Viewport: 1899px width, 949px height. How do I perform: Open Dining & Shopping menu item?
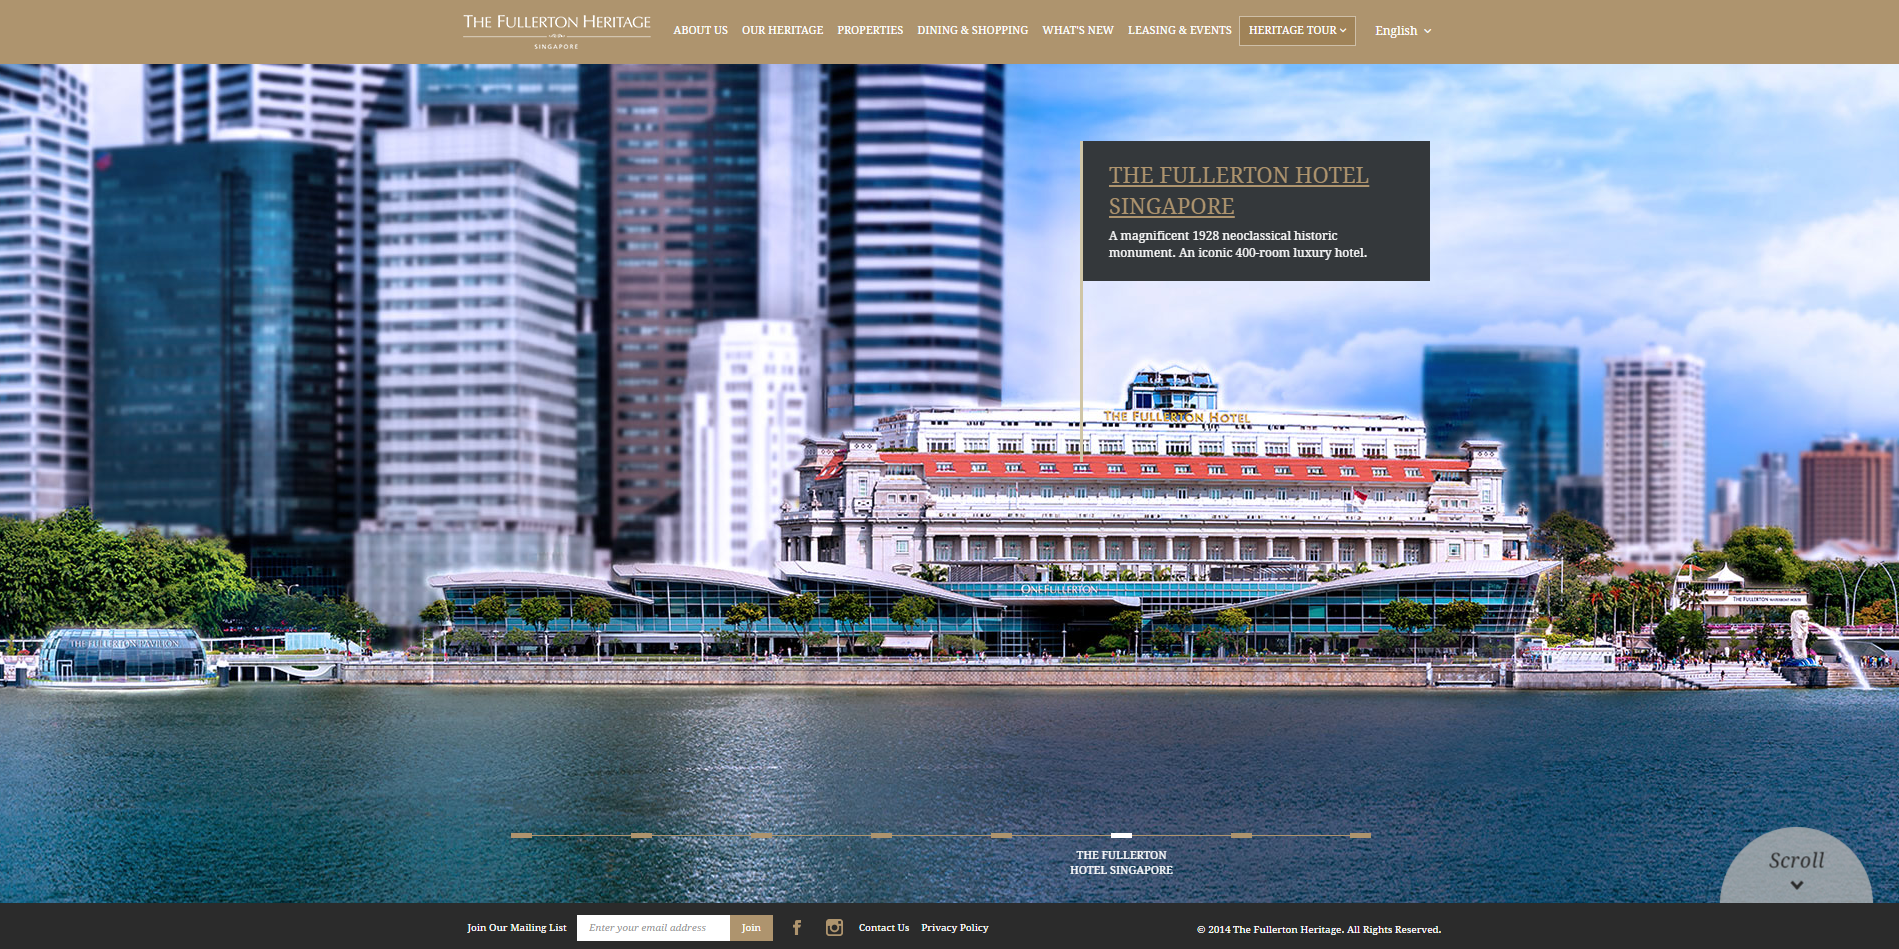click(972, 31)
